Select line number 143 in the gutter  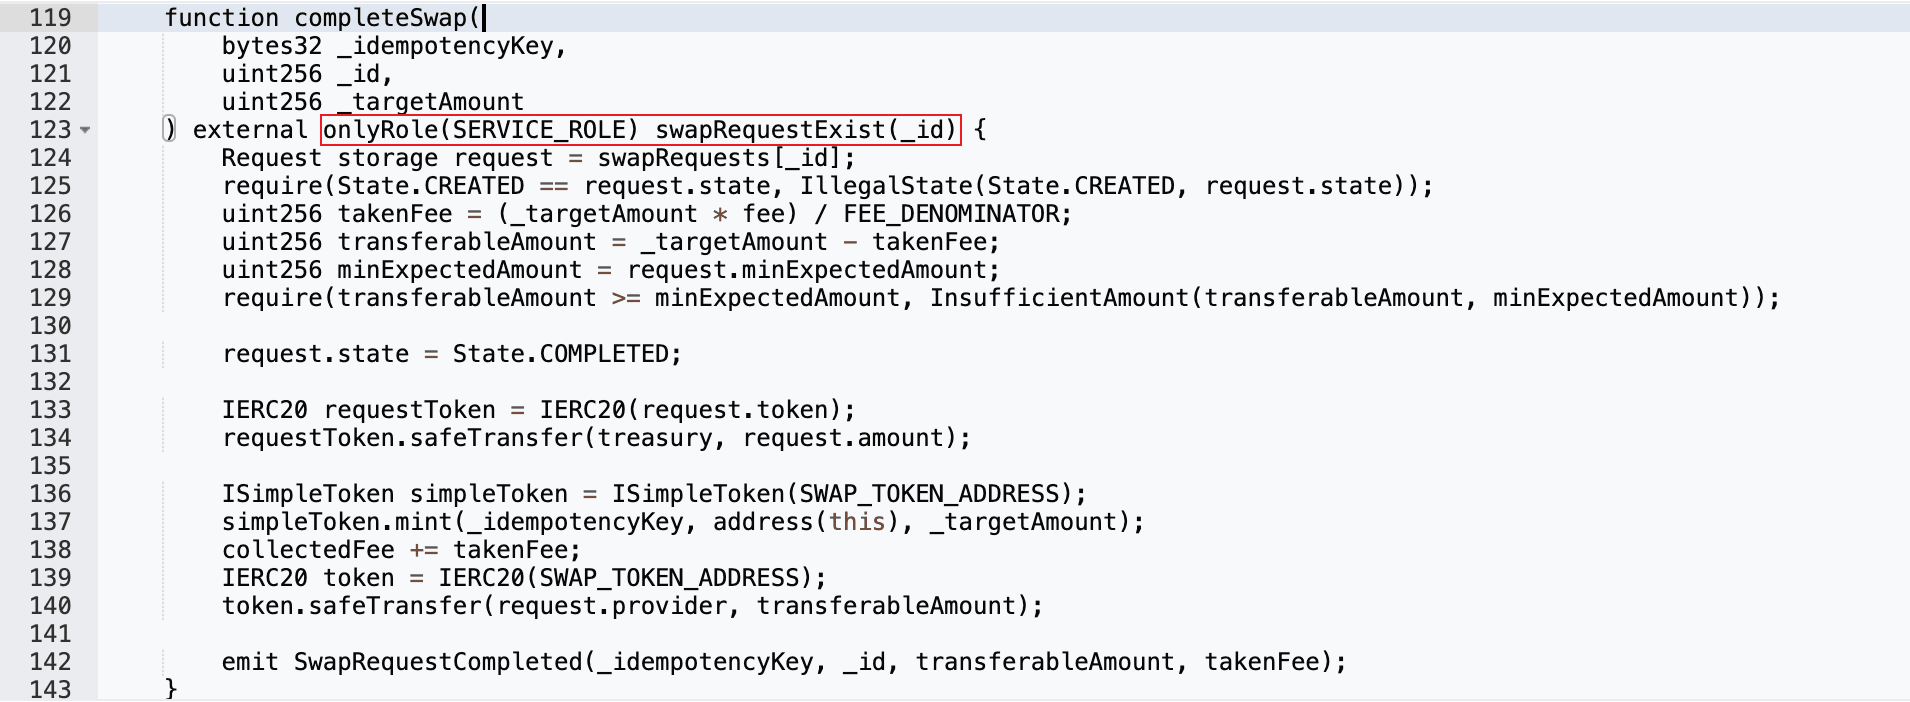(x=50, y=689)
